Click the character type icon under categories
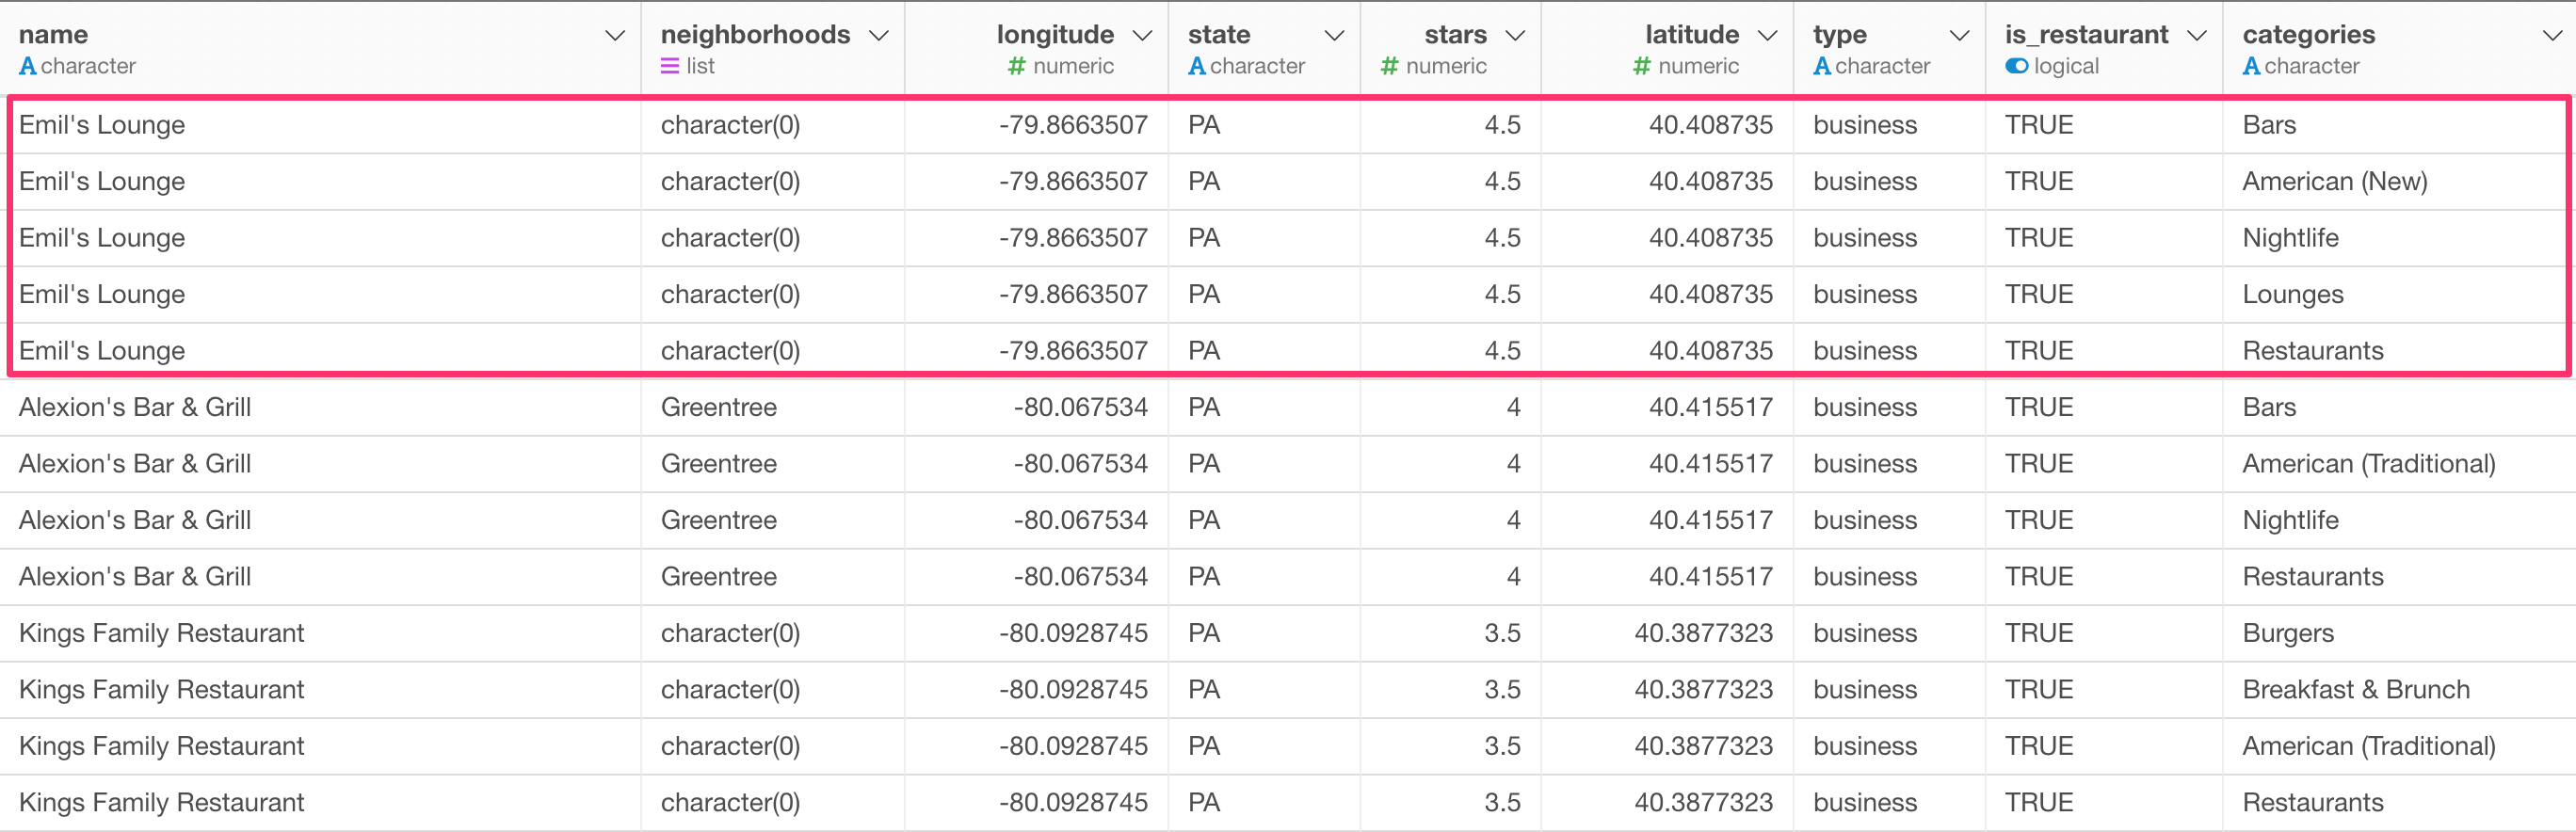 point(2251,66)
